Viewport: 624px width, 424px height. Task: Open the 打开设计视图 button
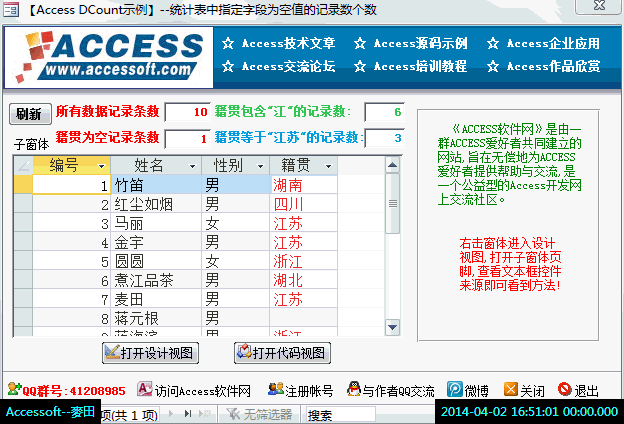[150, 353]
